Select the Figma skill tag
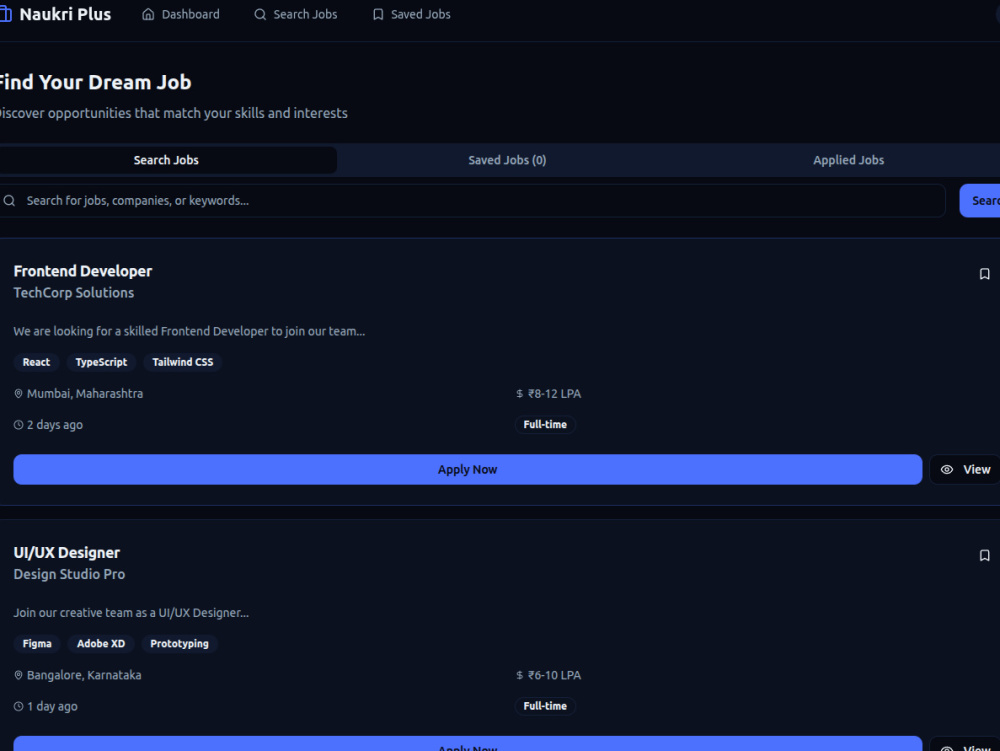The image size is (1000, 751). pos(37,644)
